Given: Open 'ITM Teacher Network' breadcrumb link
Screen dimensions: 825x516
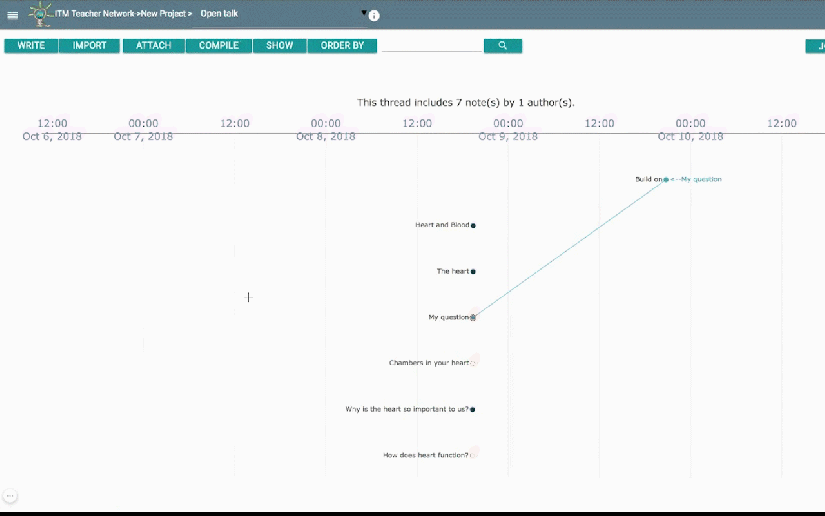Looking at the screenshot, I should [96, 15].
